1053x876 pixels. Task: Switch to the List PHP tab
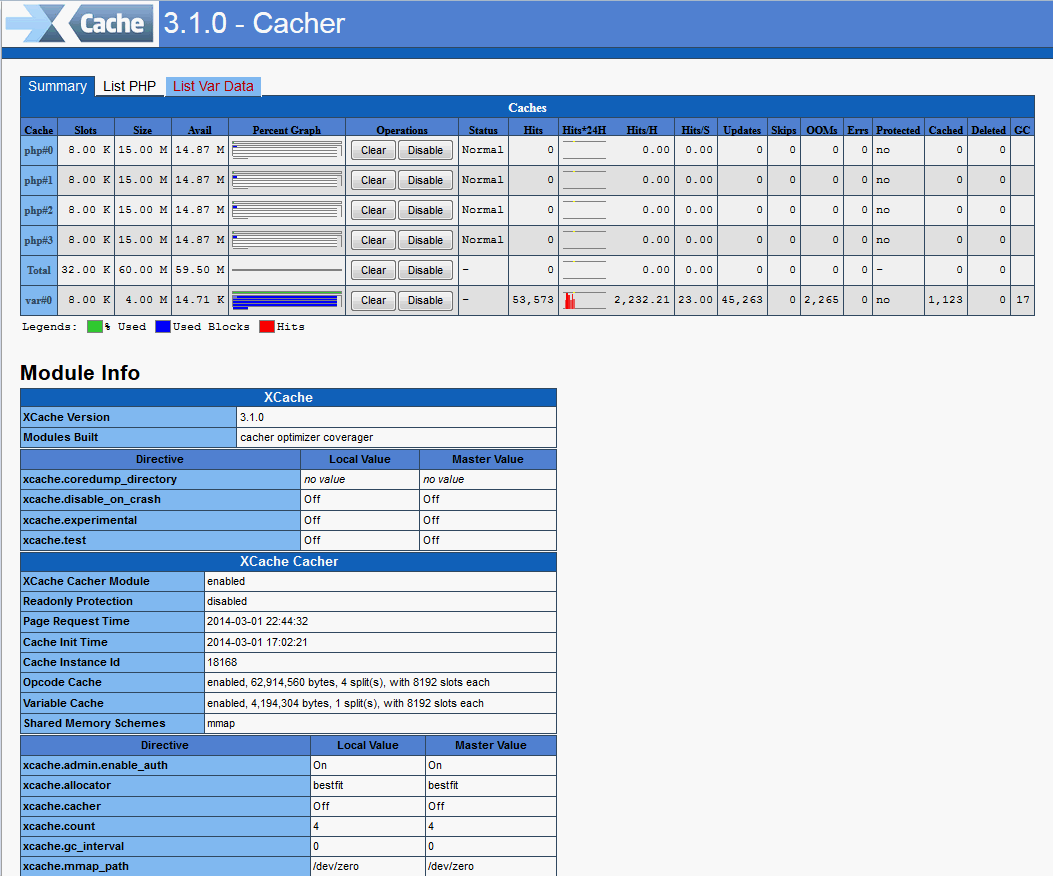point(130,86)
